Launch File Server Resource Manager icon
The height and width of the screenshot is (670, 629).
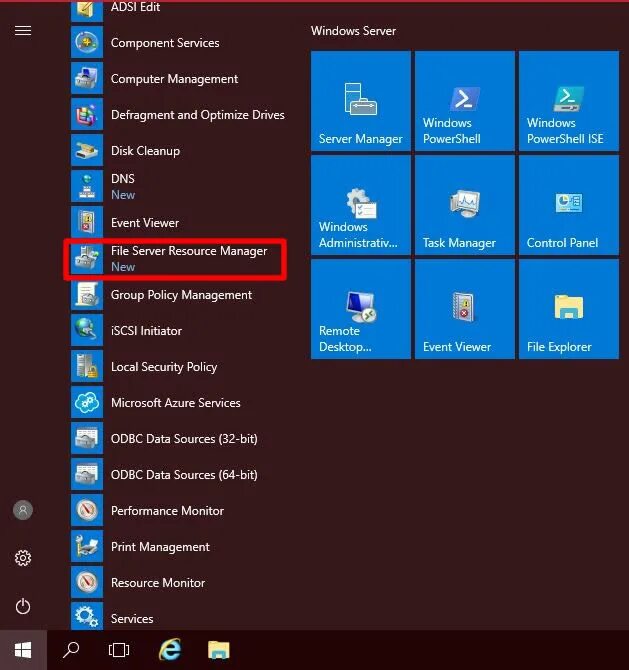click(87, 259)
